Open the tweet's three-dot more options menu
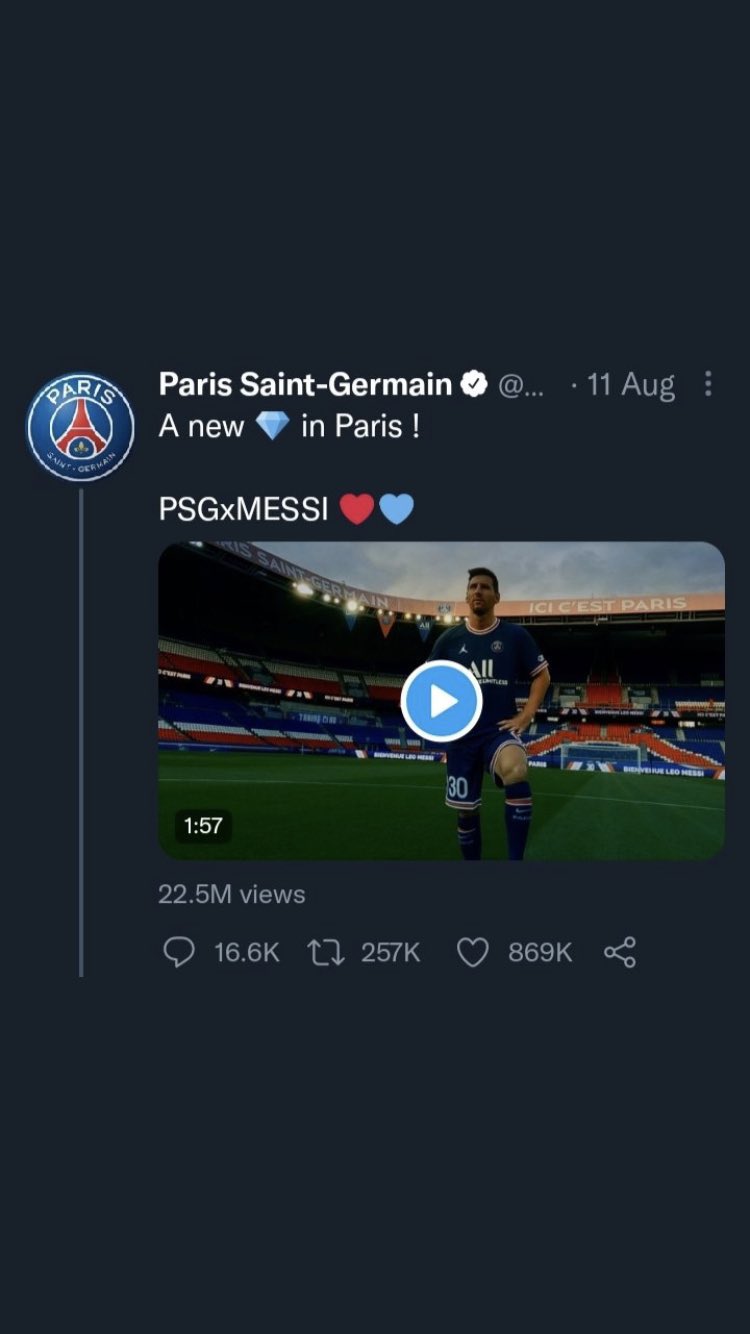The height and width of the screenshot is (1334, 750). tap(708, 384)
